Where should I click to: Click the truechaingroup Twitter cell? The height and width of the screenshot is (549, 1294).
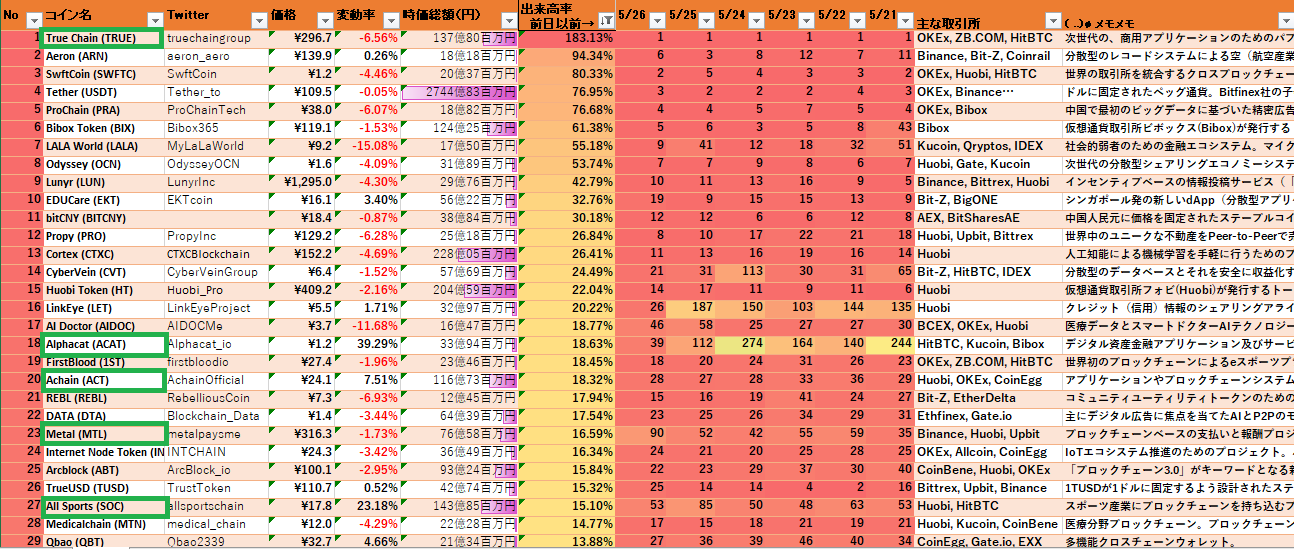(214, 38)
